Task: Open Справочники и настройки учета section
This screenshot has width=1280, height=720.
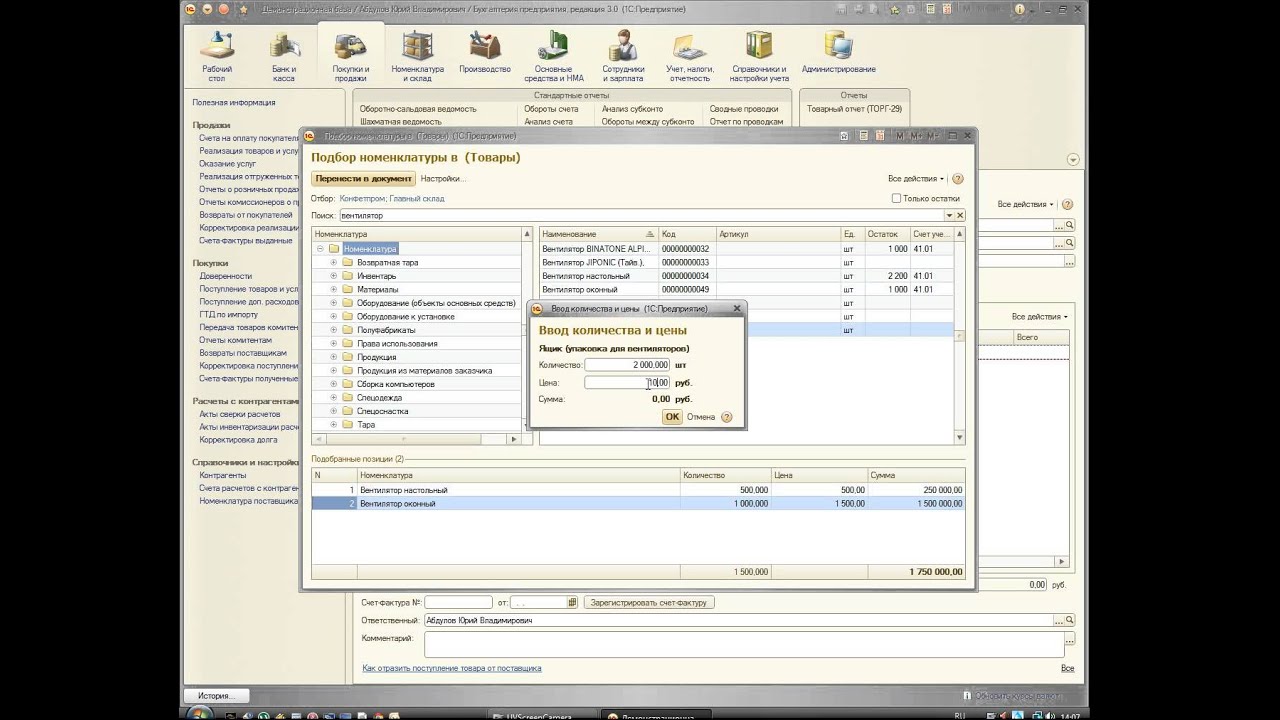Action: [759, 57]
